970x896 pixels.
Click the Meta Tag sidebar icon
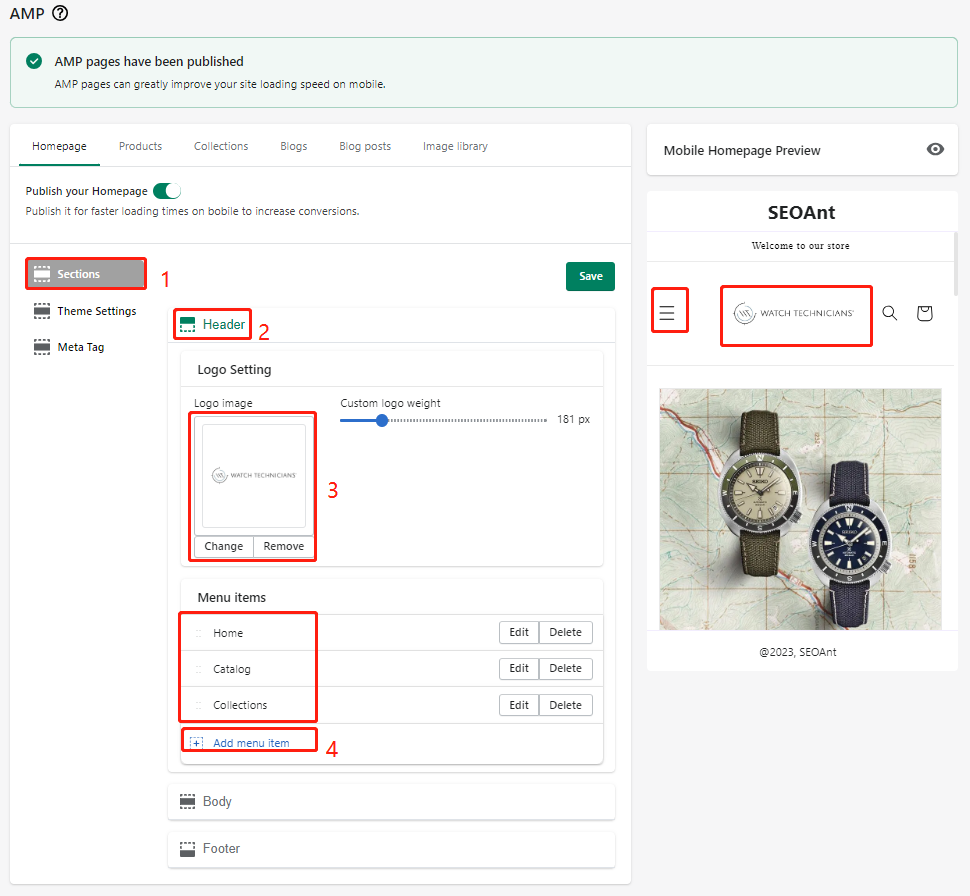coord(41,347)
